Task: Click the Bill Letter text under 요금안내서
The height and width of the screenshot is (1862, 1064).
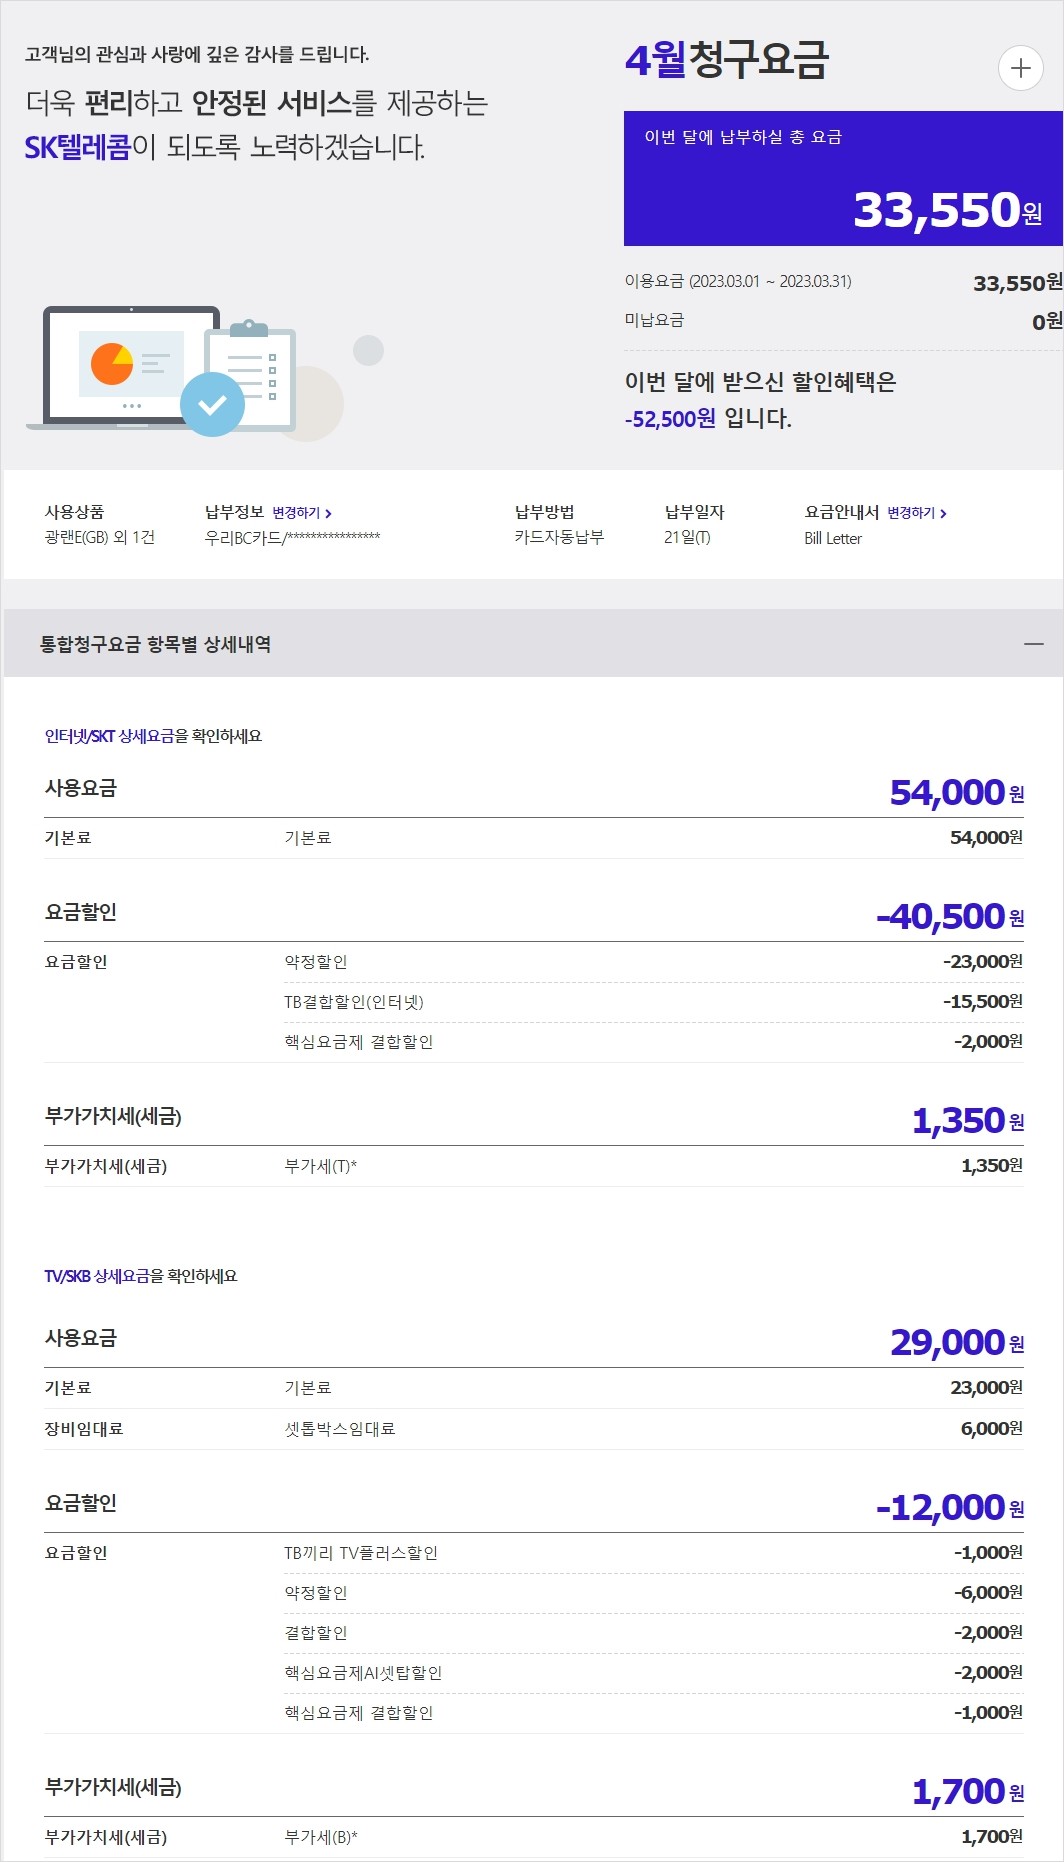Action: [833, 538]
